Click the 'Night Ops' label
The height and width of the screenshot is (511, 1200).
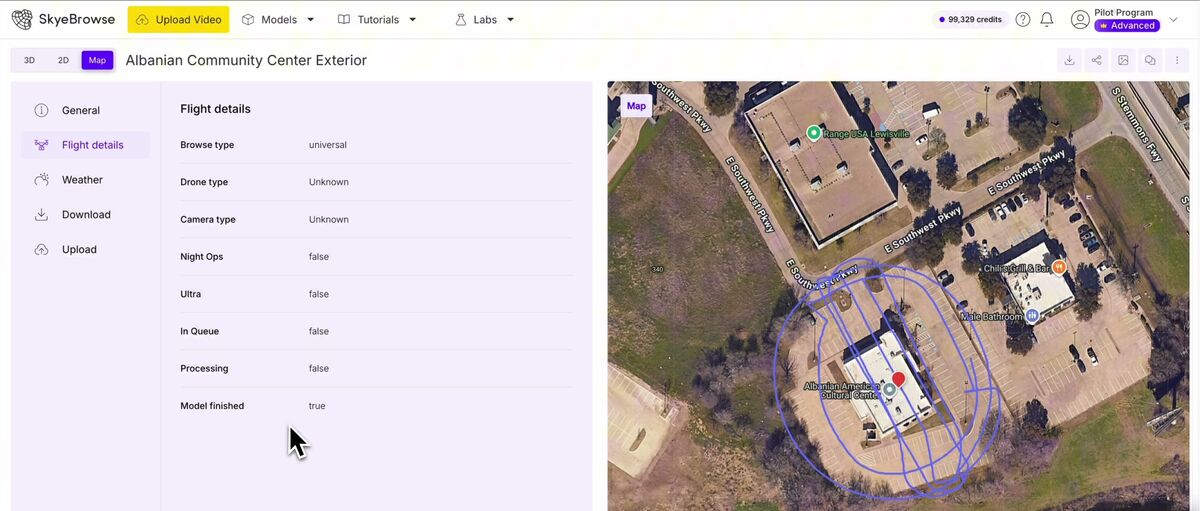coord(202,257)
